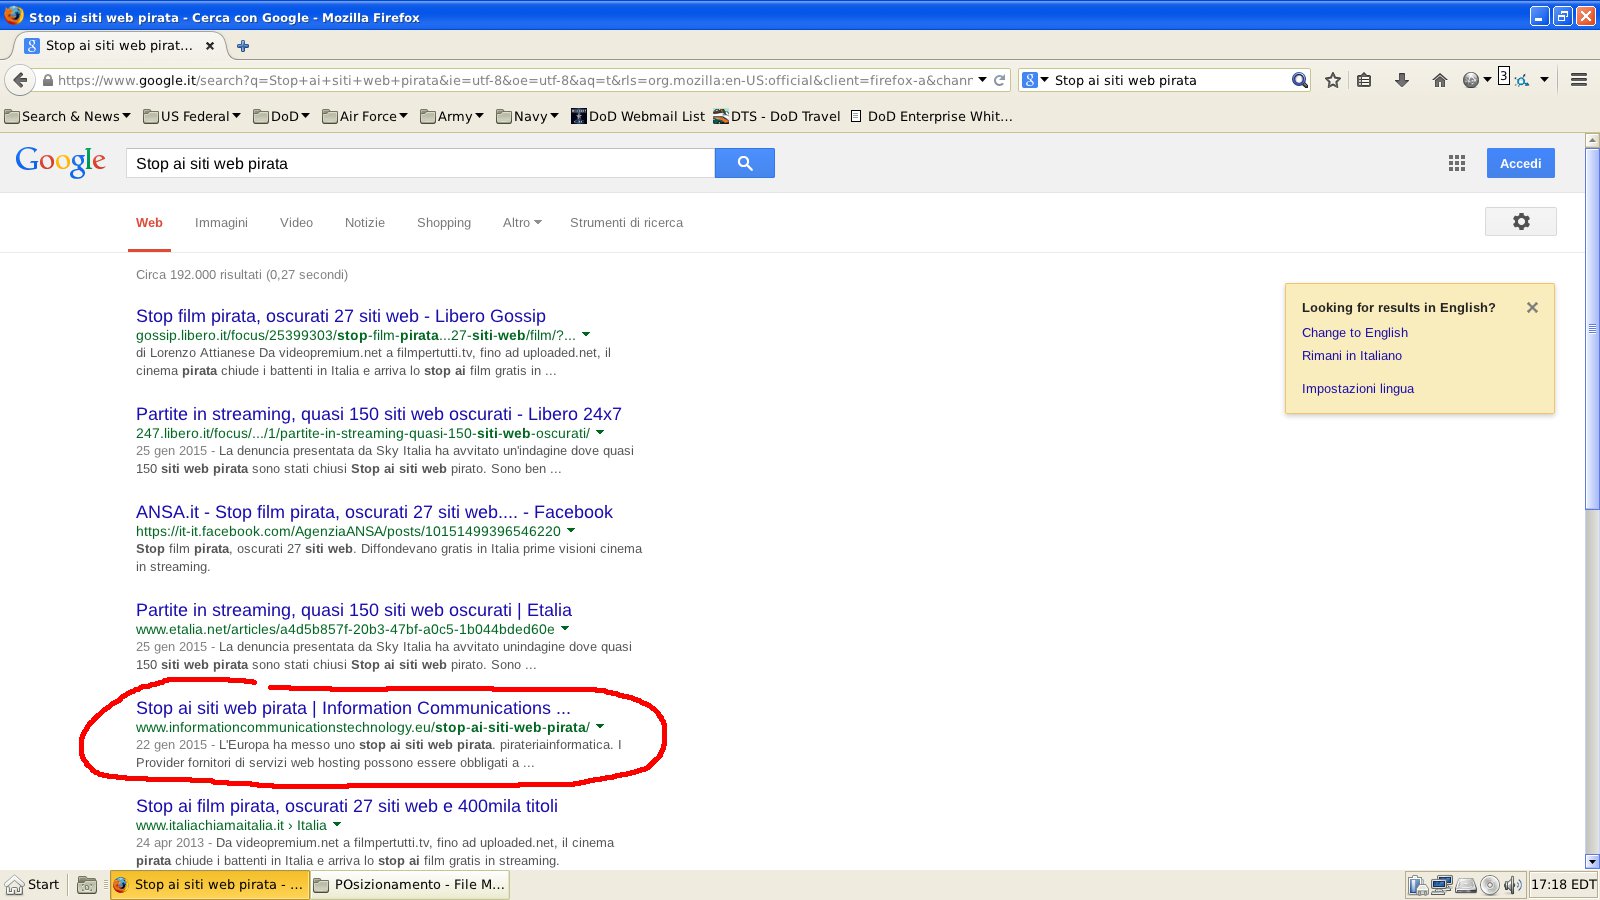Expand the Navy bookmark folder
This screenshot has height=900, width=1600.
[x=527, y=116]
